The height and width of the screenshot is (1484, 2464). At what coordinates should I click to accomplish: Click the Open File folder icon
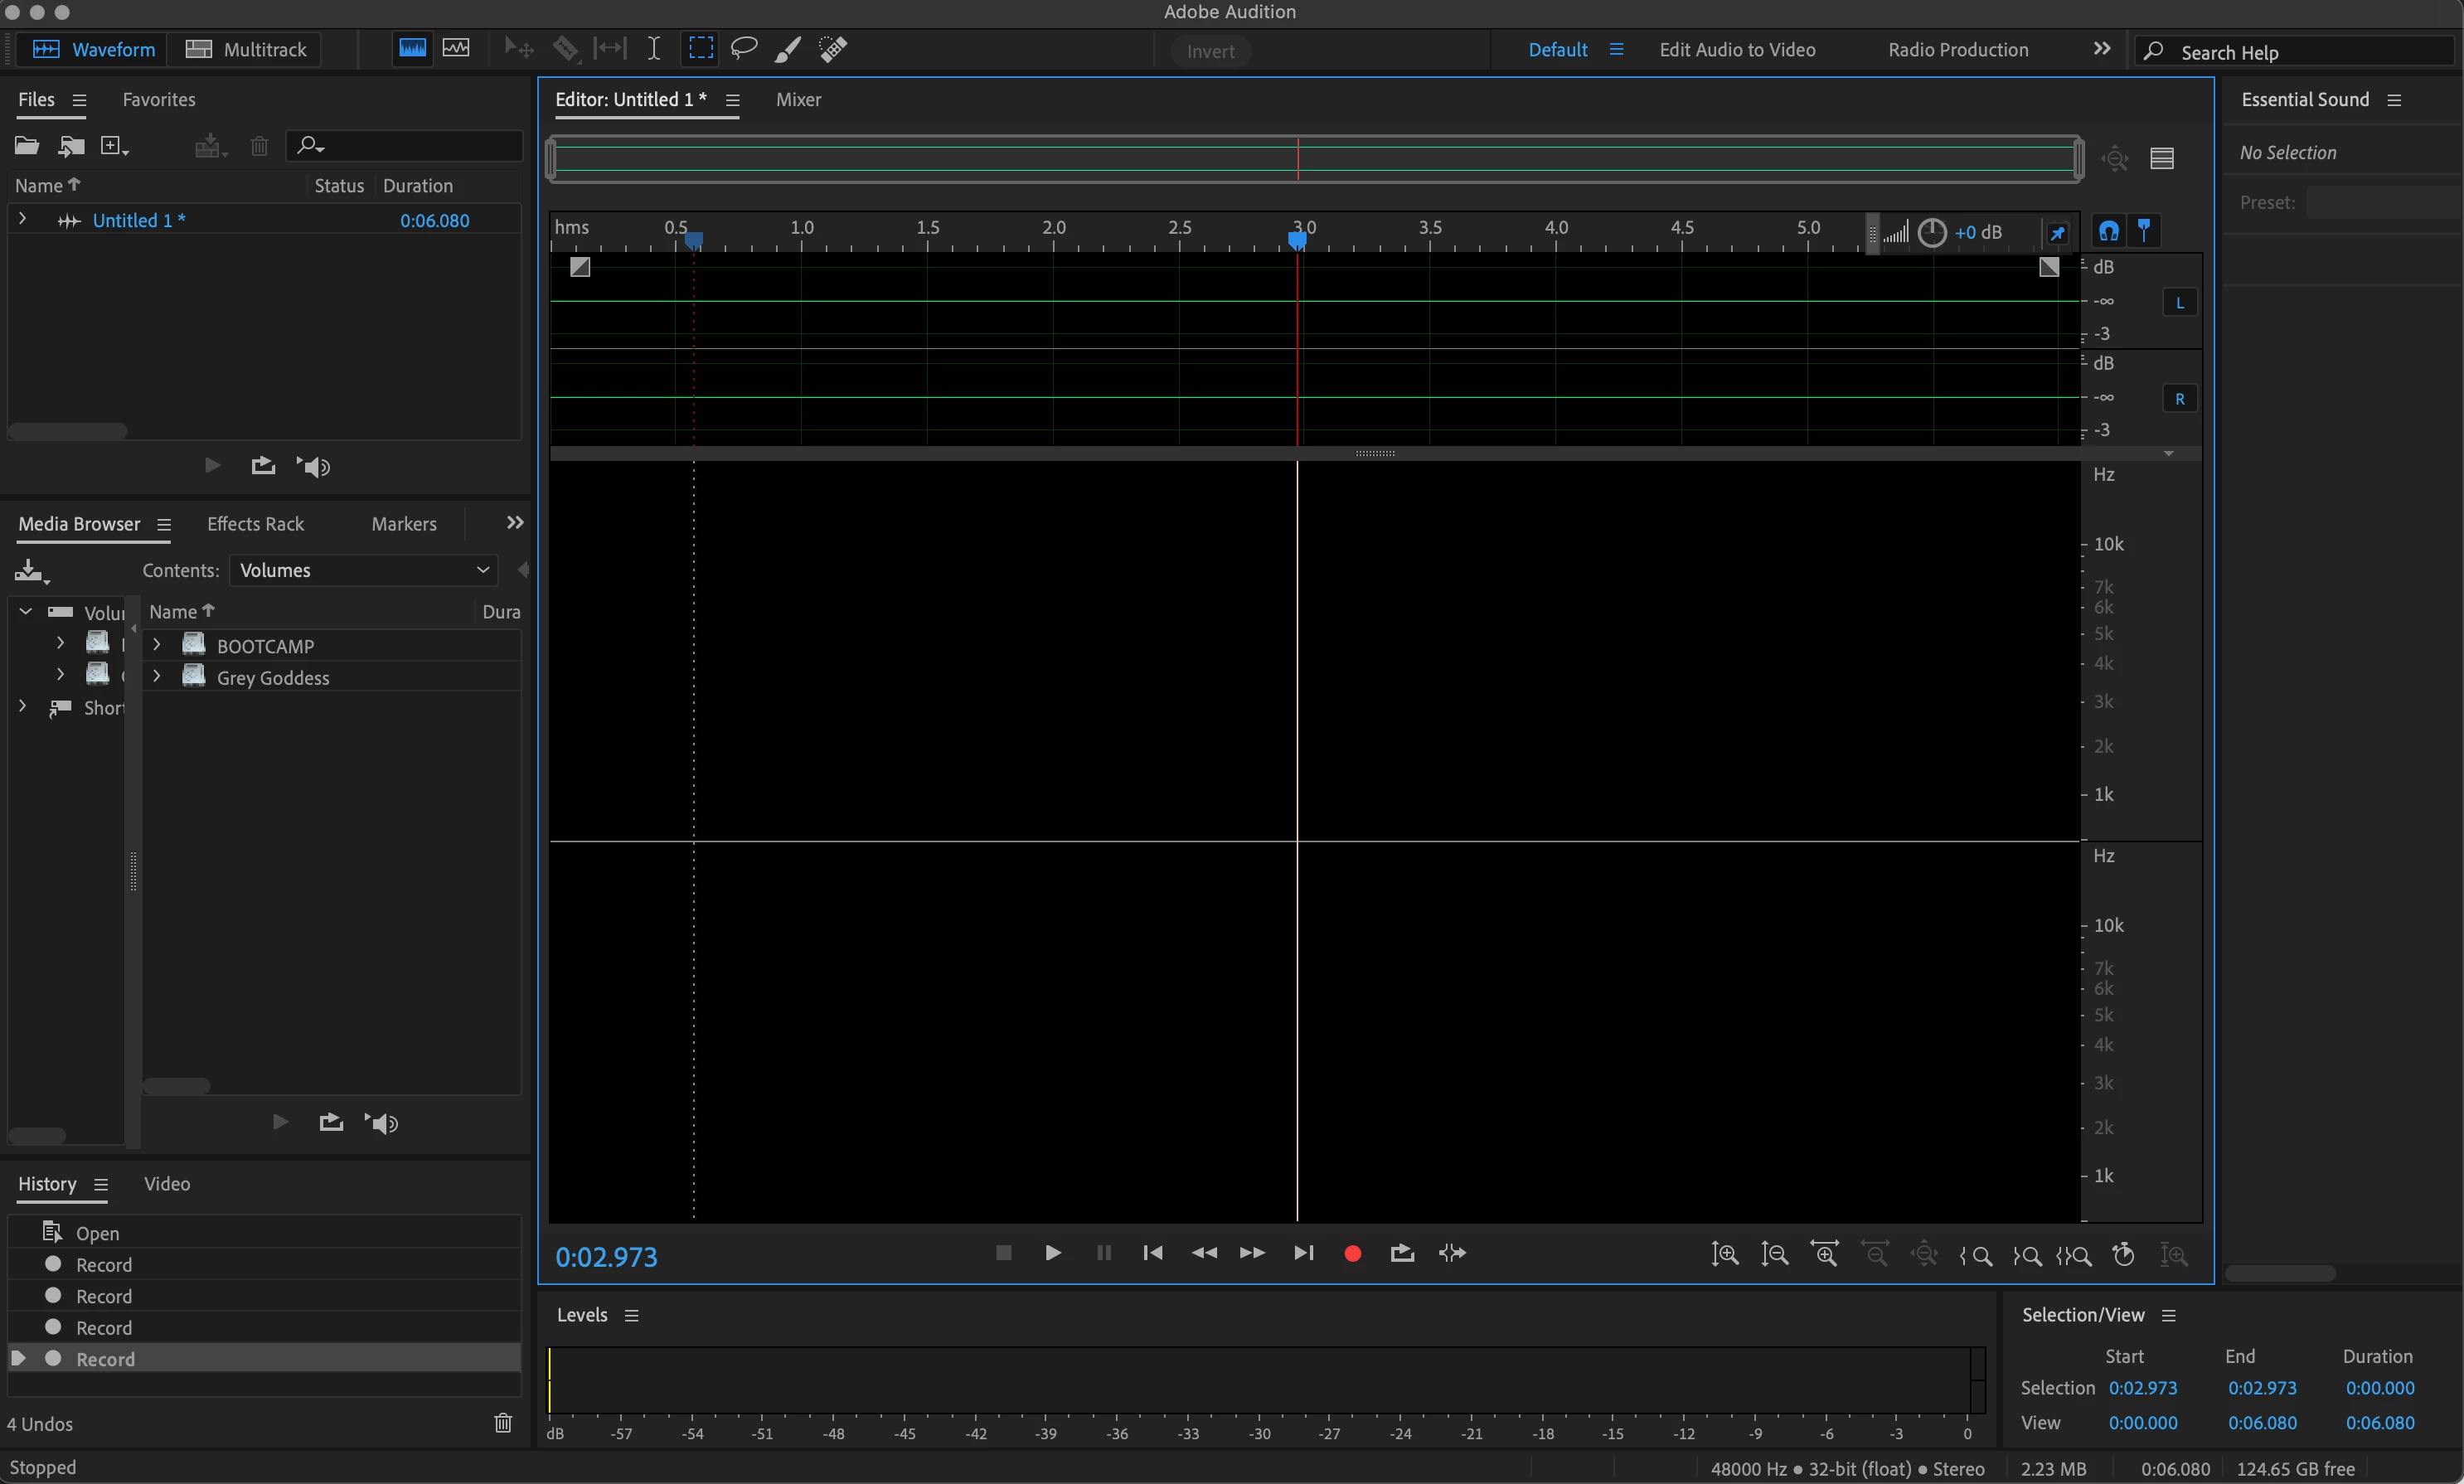point(26,146)
